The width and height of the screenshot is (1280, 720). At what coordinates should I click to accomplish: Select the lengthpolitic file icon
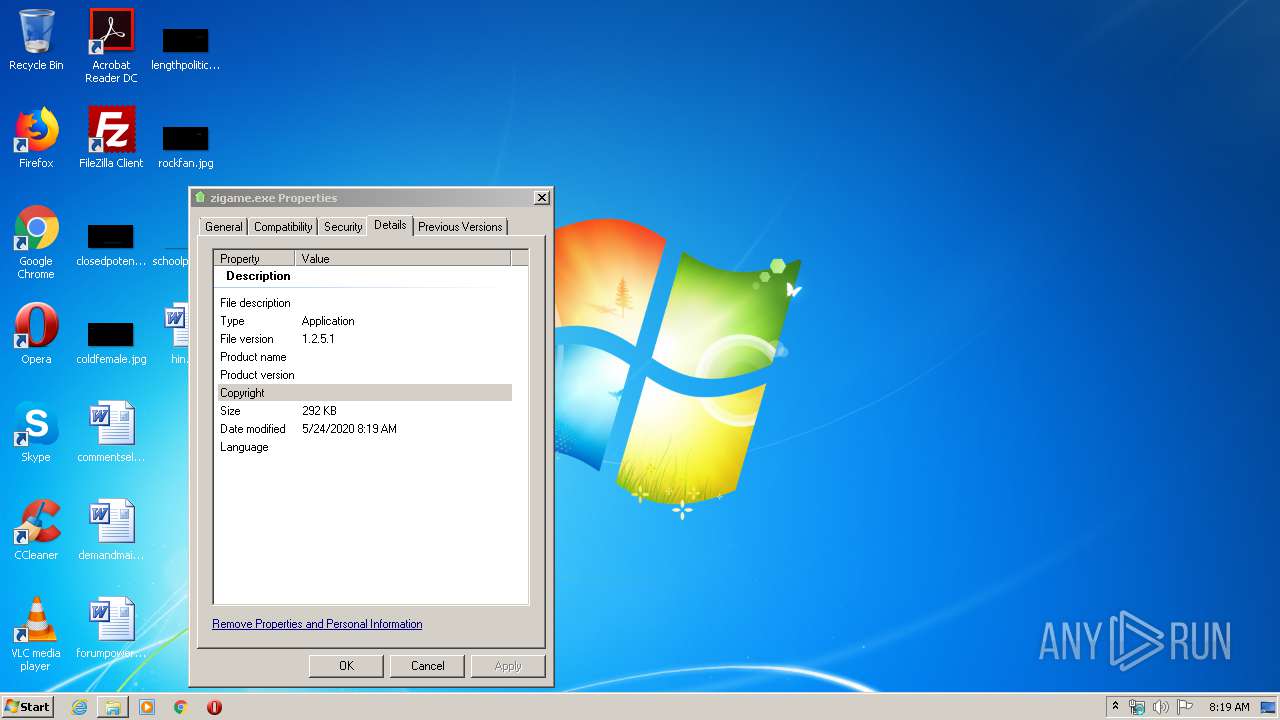[x=185, y=48]
